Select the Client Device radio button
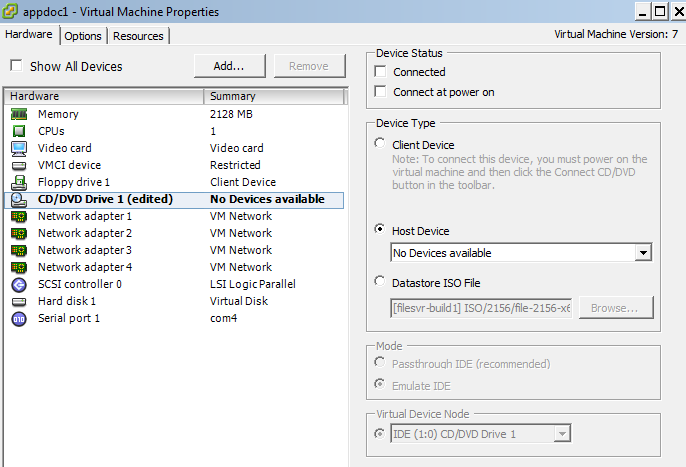Viewport: 686px width, 467px height. 380,145
